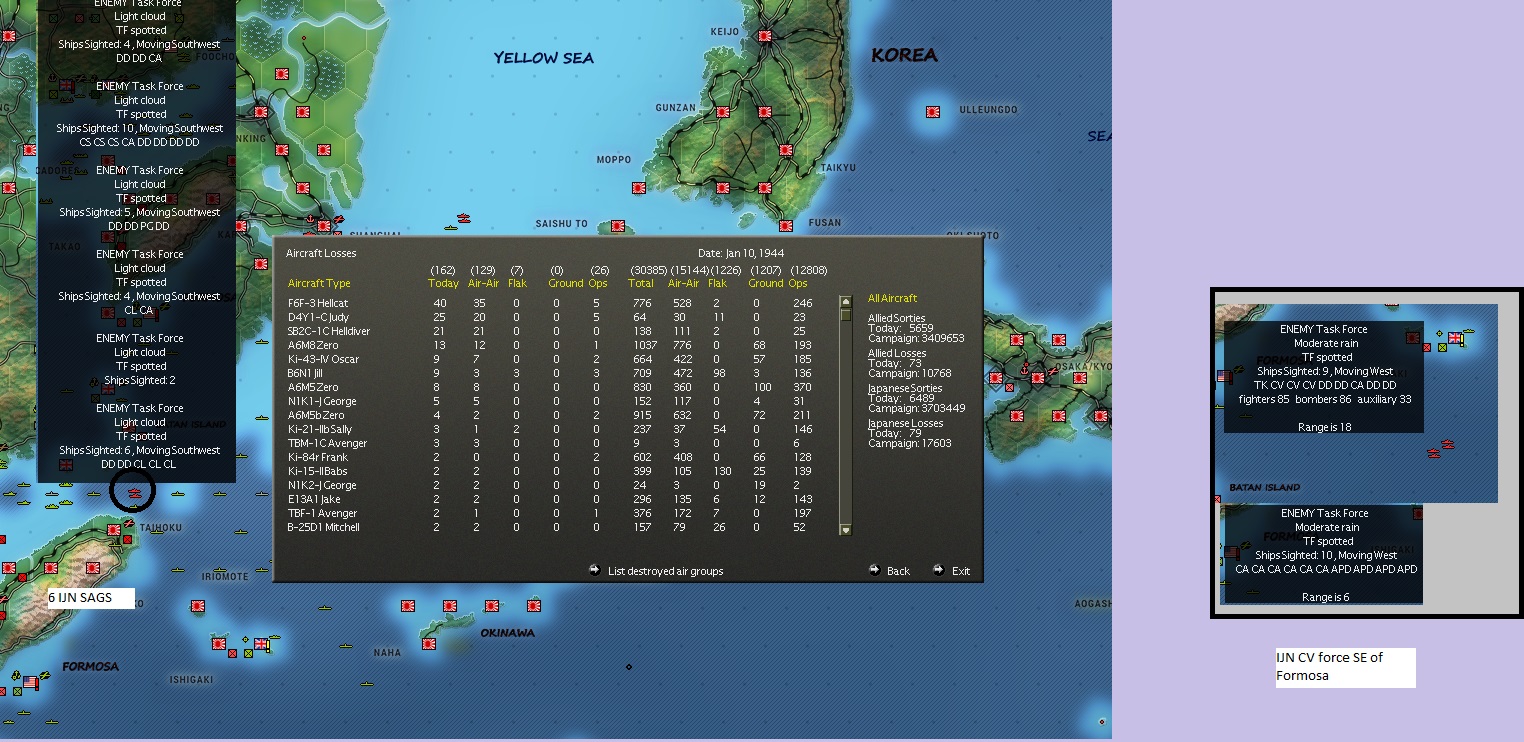Click the British flag near Ishigaki

click(262, 645)
